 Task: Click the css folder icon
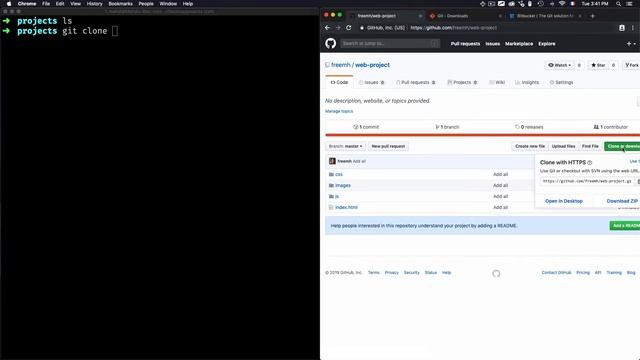(x=331, y=174)
